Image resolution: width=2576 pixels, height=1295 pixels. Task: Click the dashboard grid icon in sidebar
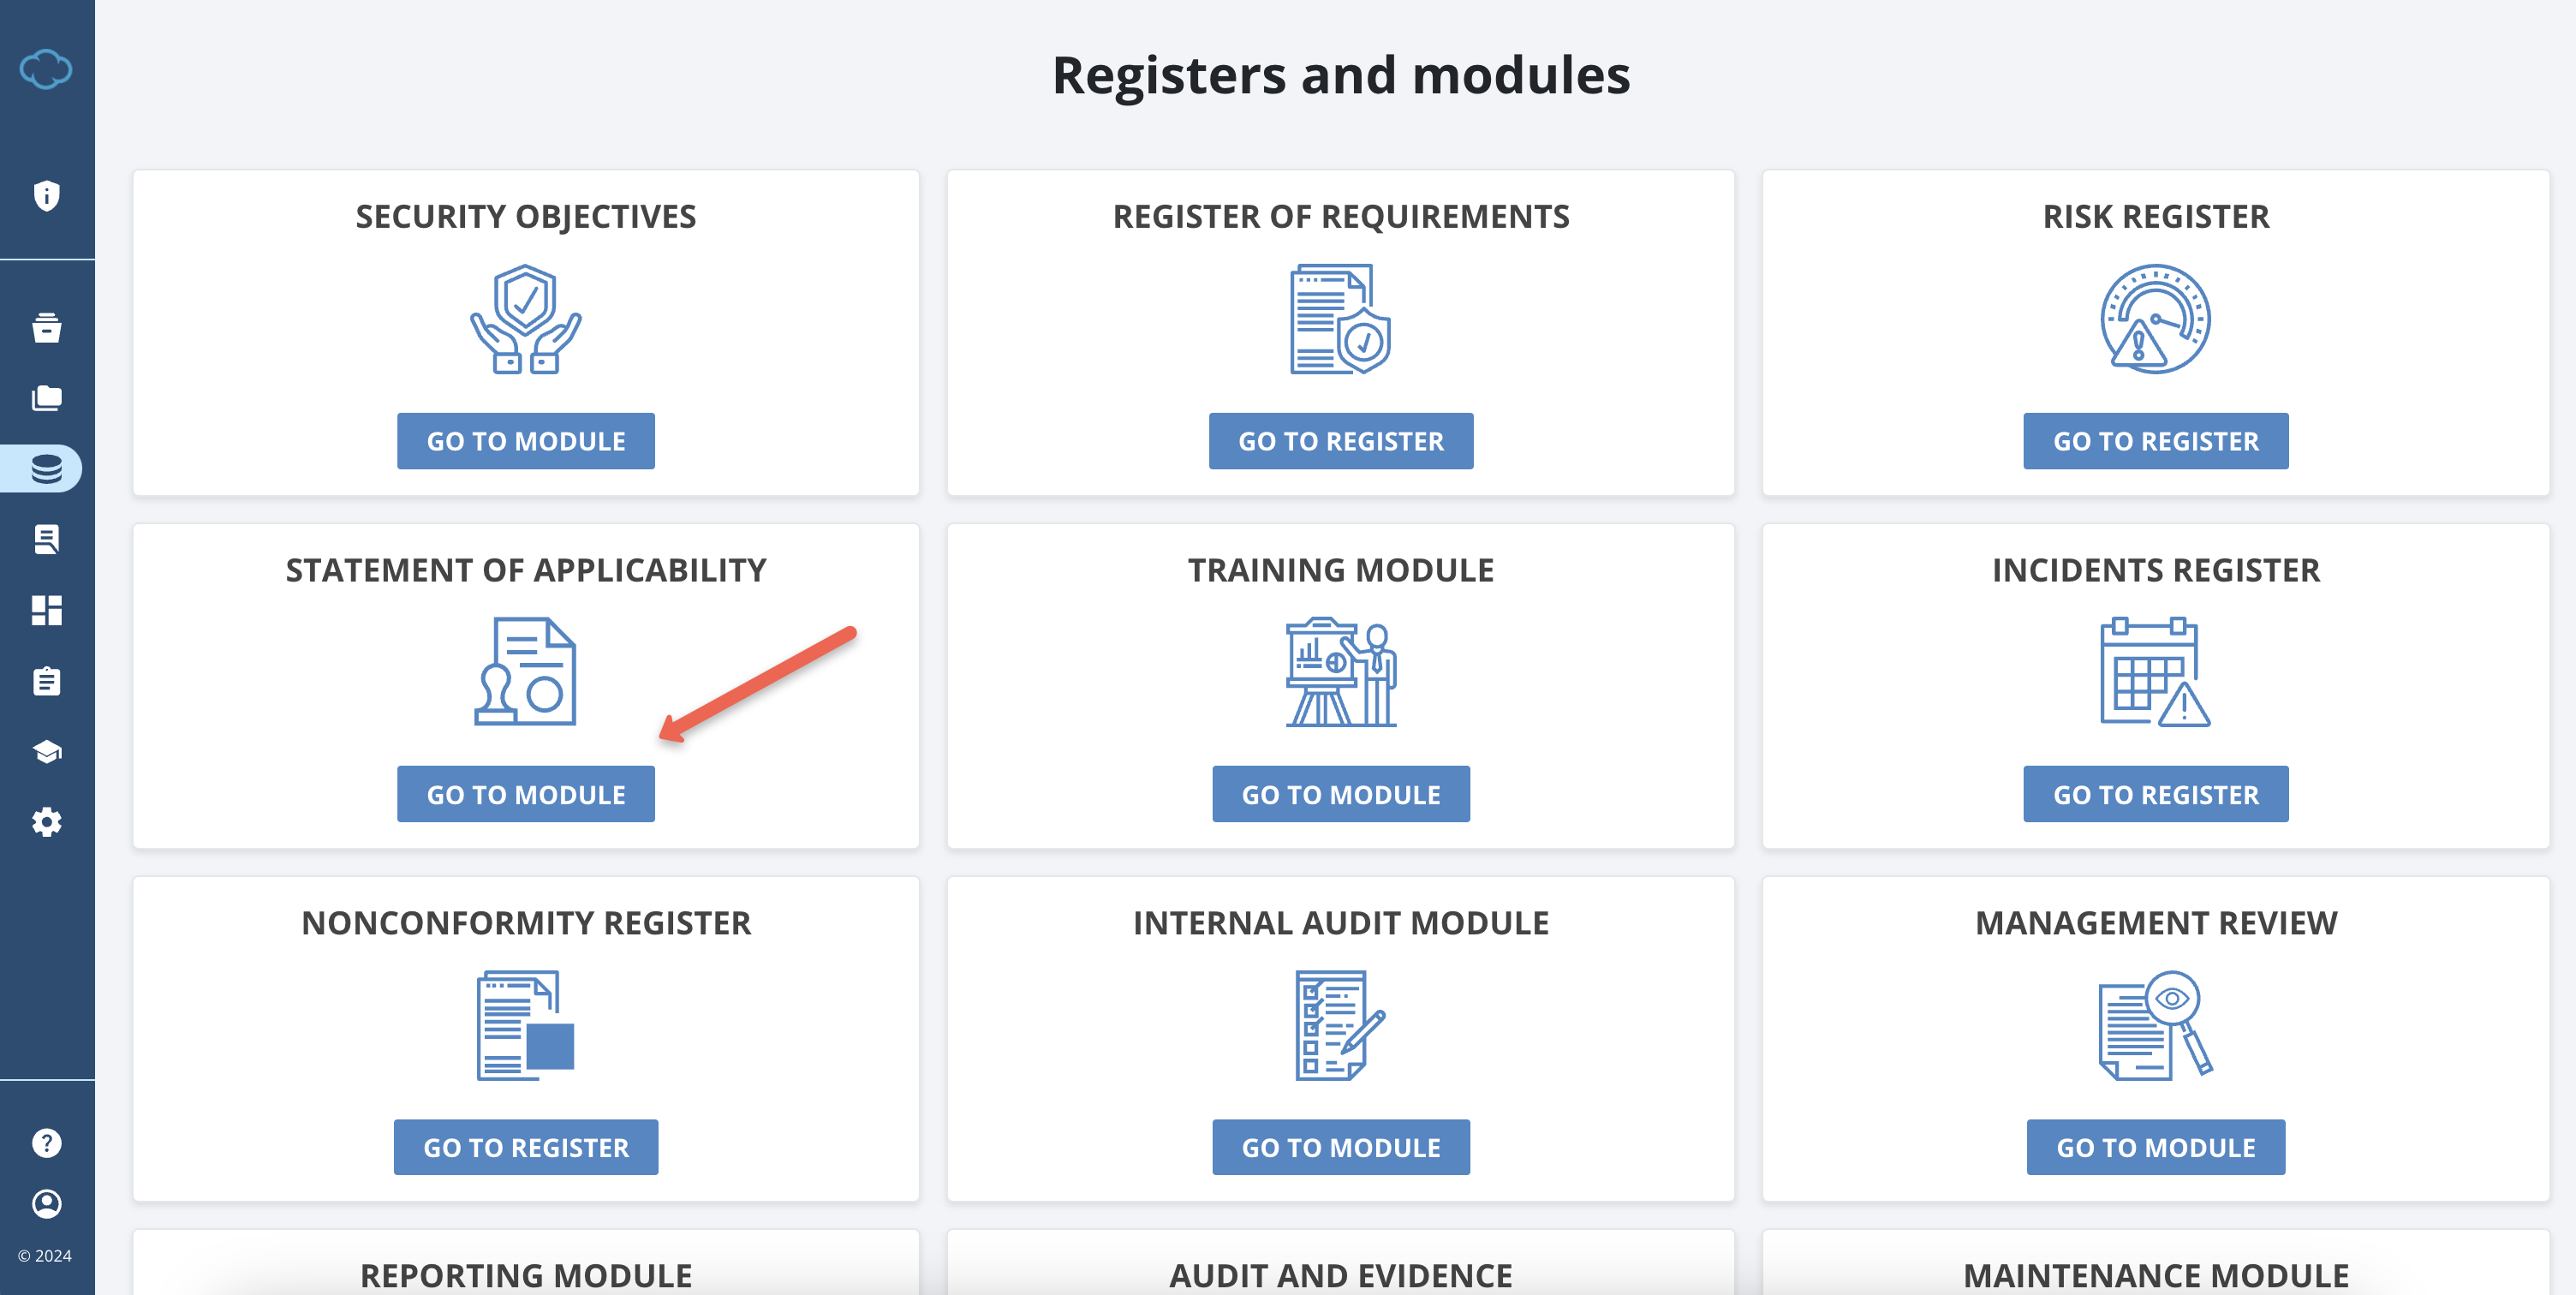point(46,610)
